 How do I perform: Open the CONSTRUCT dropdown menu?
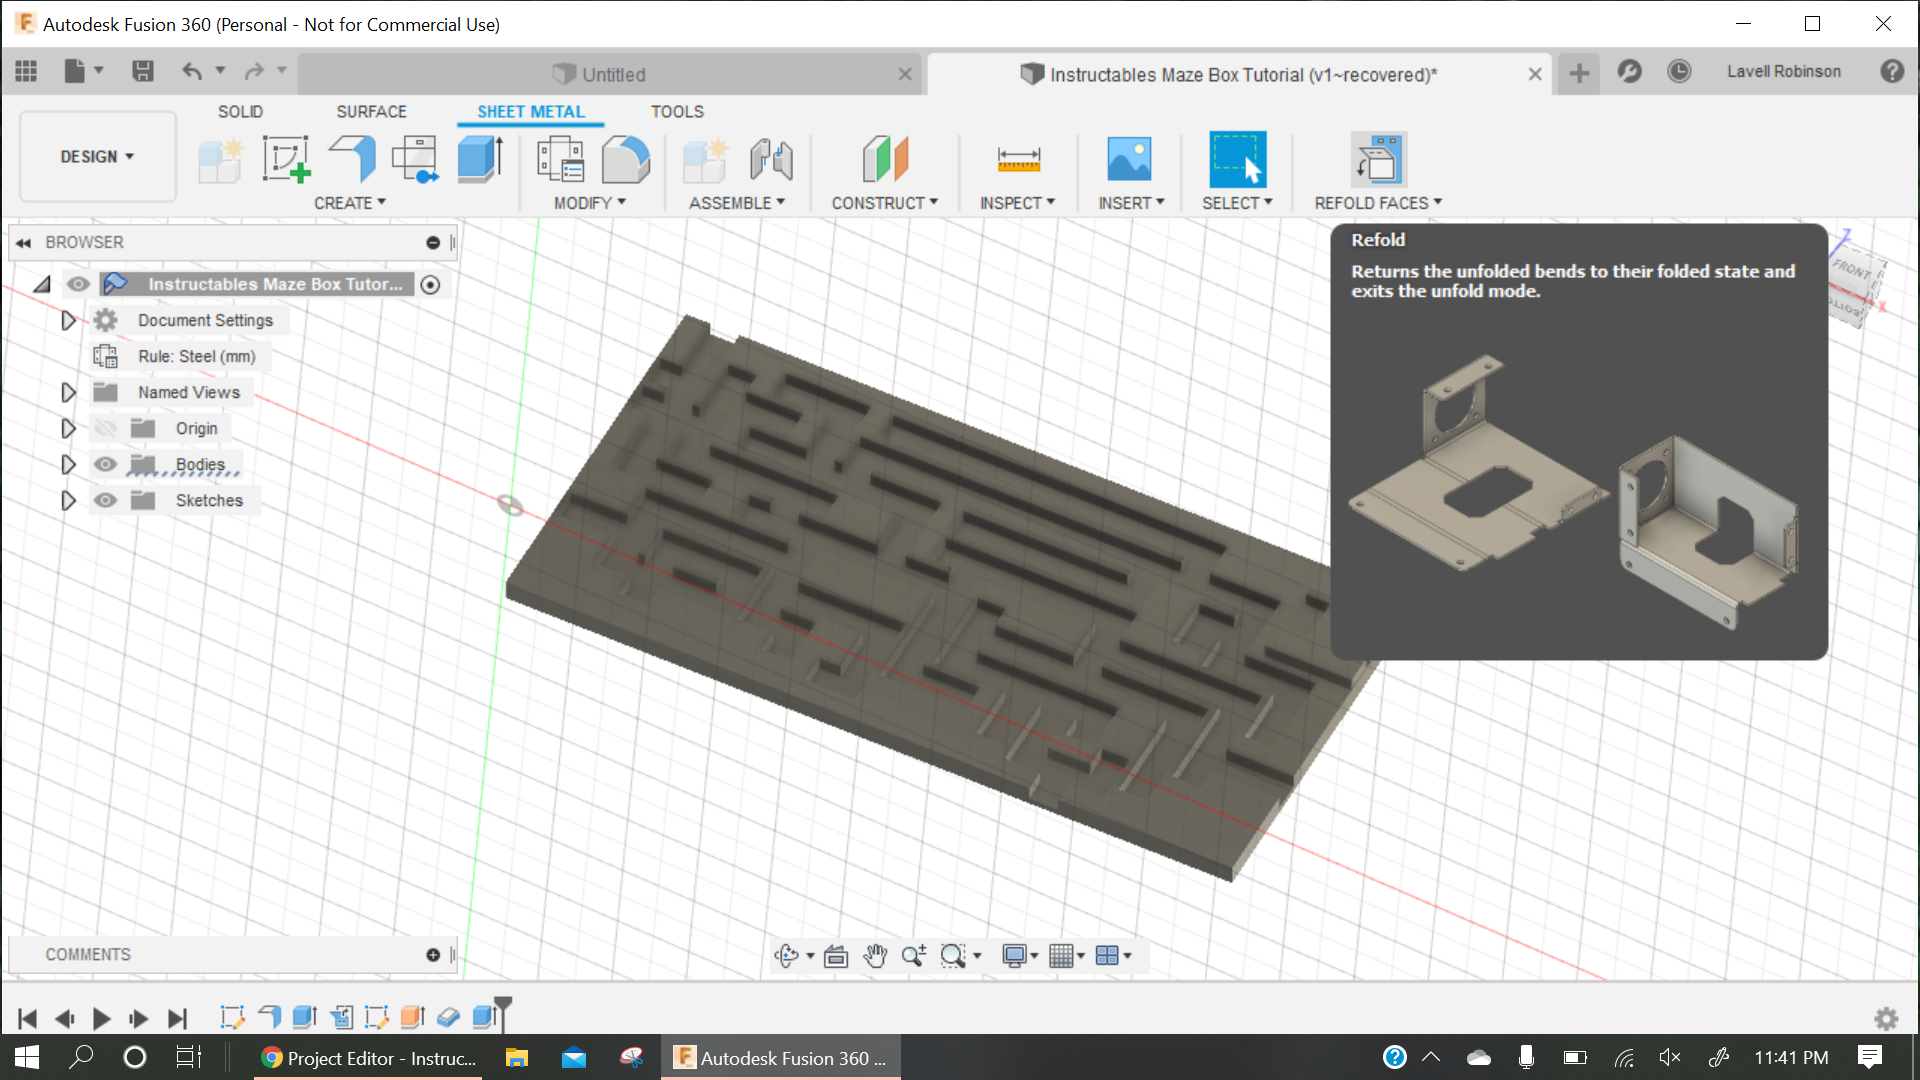(885, 203)
